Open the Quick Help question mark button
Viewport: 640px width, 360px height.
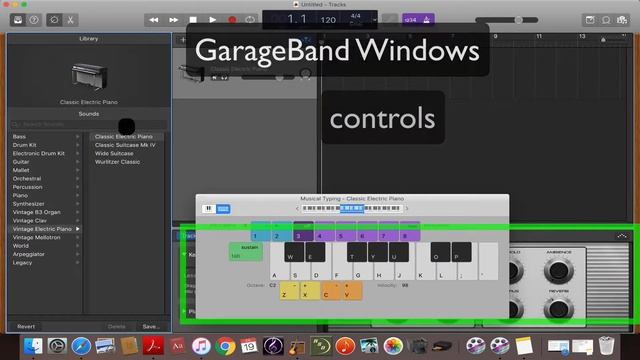coord(34,20)
